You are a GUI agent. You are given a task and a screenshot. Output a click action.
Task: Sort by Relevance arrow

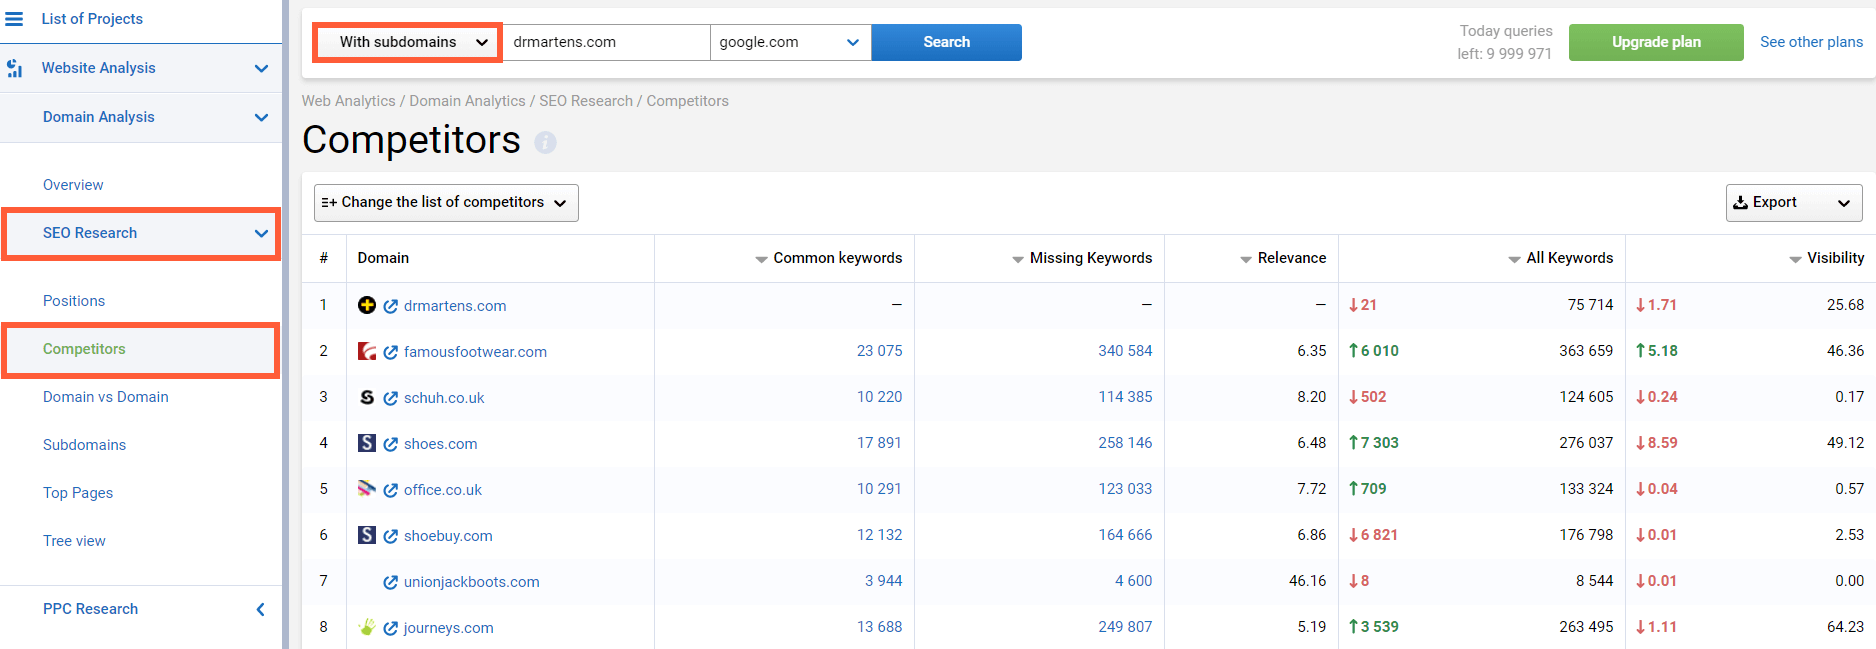(1246, 259)
